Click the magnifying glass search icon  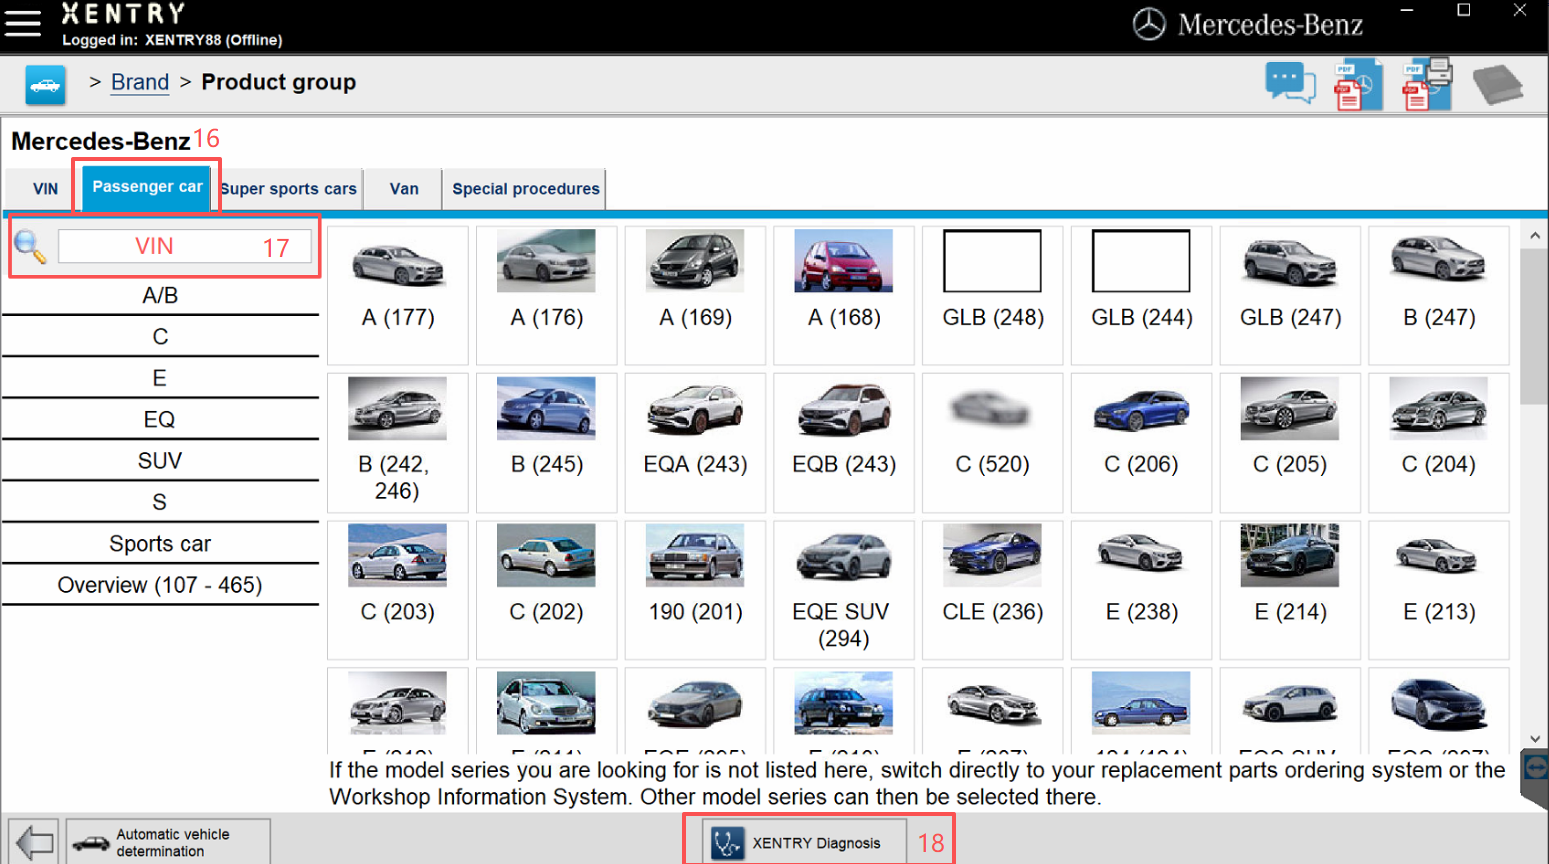pyautogui.click(x=30, y=246)
